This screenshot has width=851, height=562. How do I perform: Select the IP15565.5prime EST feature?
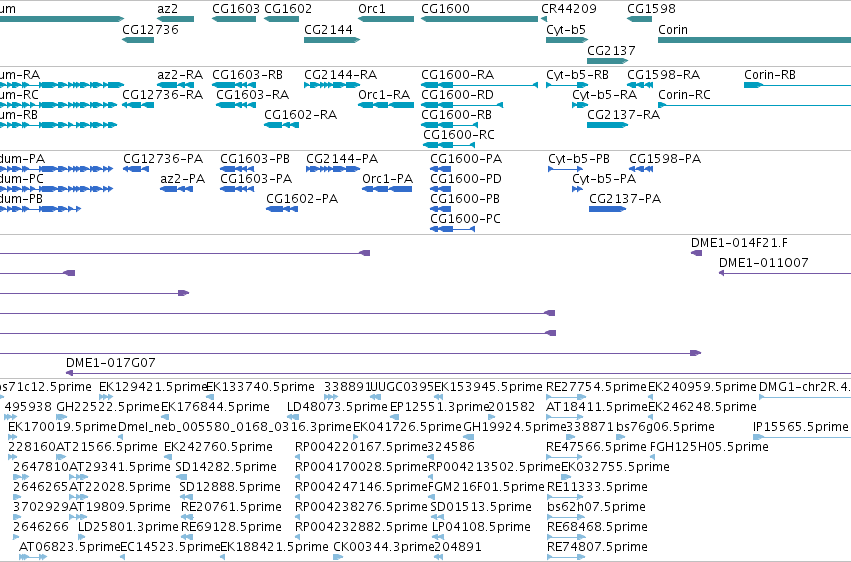[802, 437]
